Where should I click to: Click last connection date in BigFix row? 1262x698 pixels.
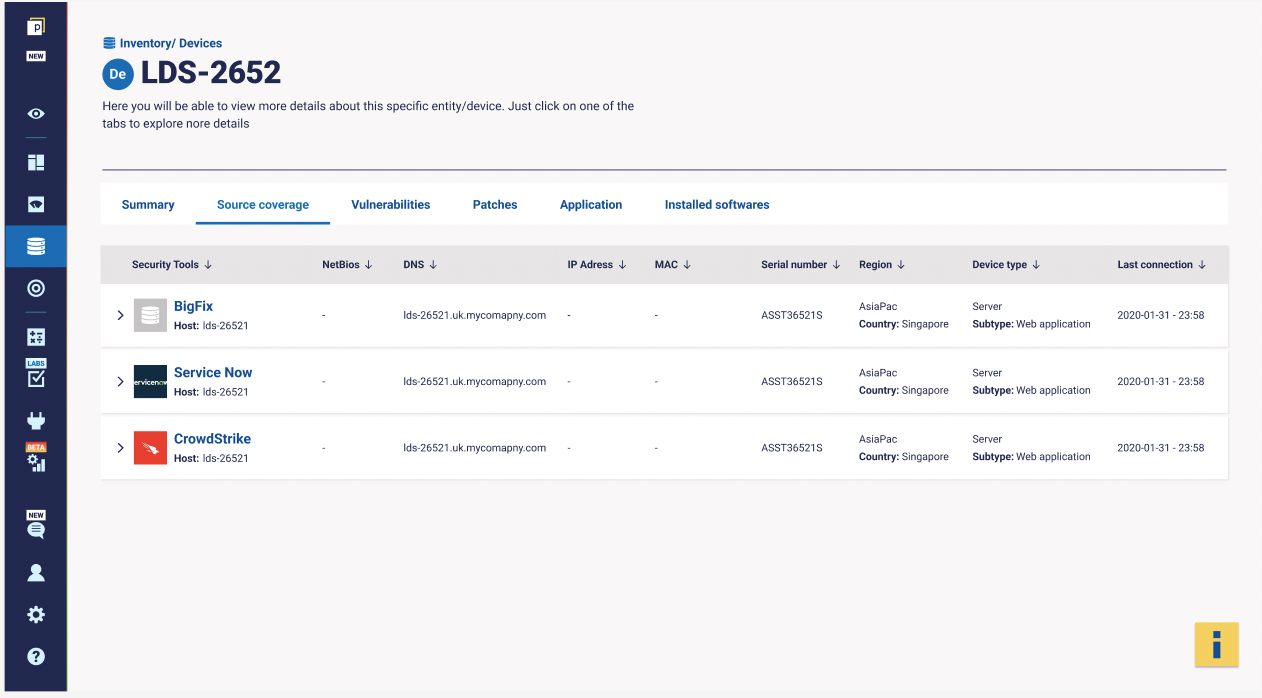tap(1161, 315)
